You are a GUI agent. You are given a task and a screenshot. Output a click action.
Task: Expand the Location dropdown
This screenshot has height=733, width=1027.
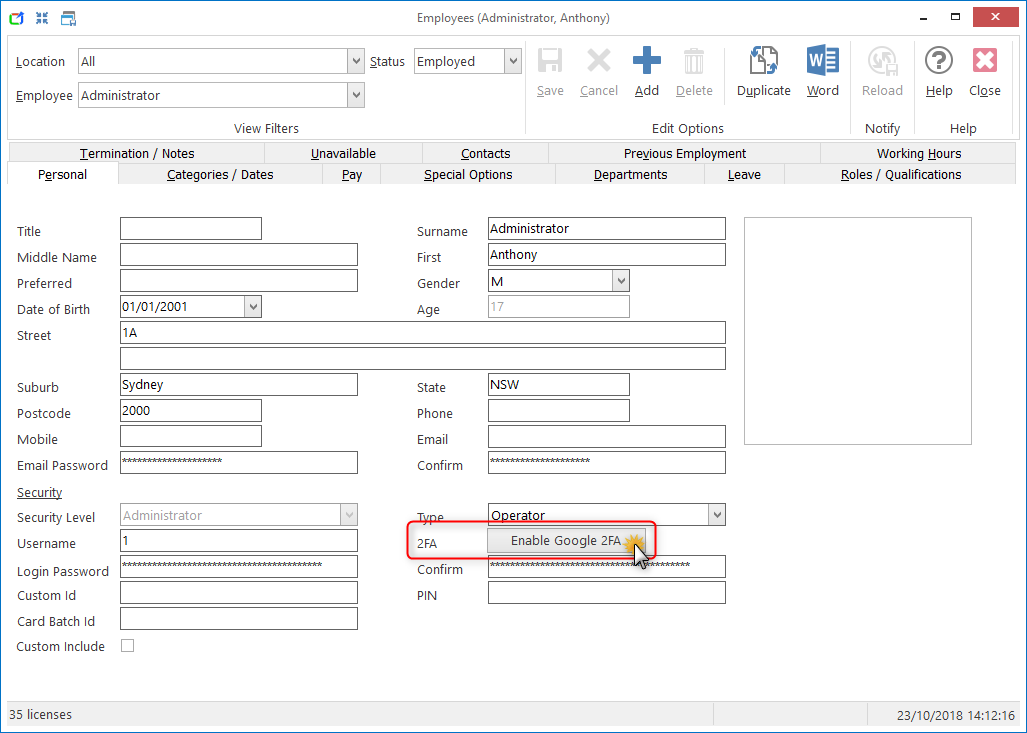click(x=356, y=62)
